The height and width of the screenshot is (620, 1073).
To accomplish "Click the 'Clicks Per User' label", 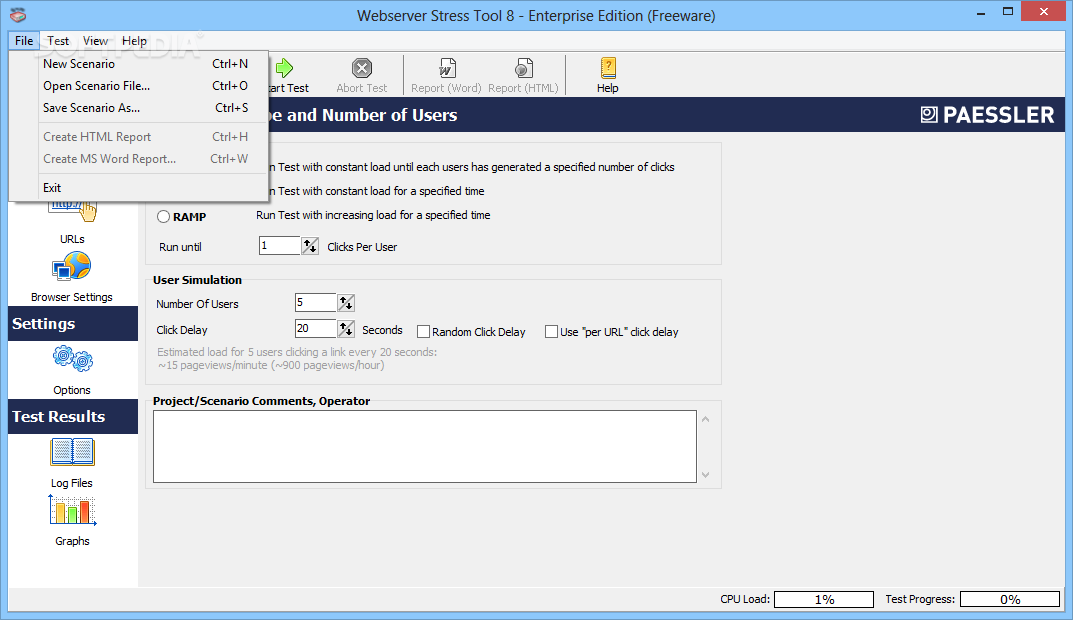I will [x=362, y=247].
